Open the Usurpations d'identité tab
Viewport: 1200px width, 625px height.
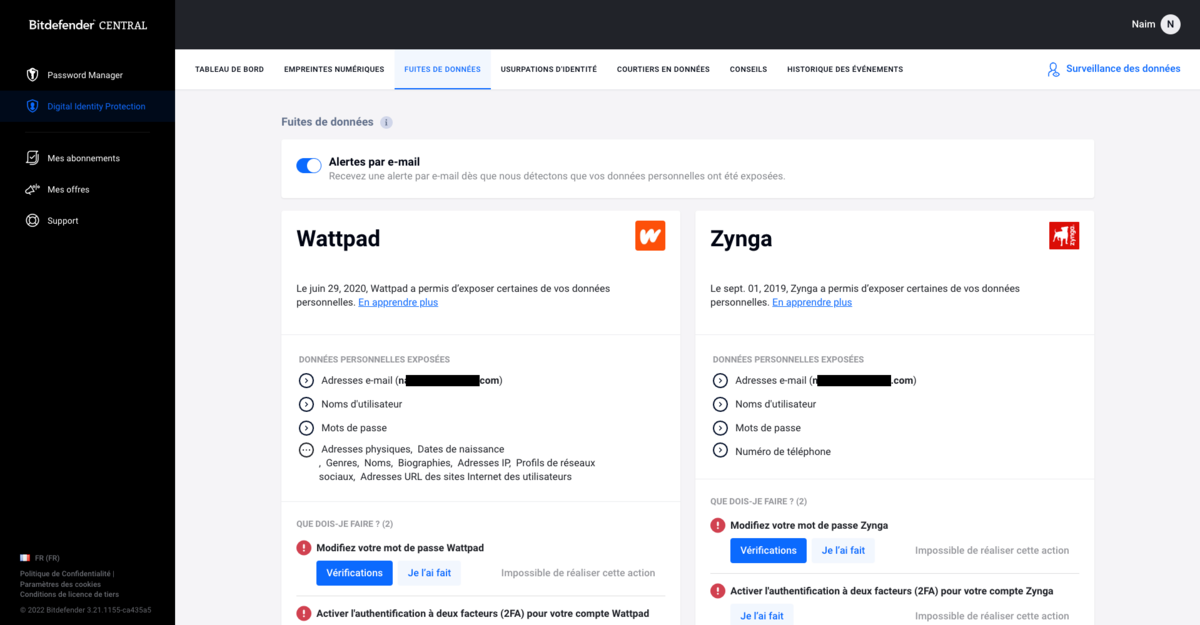(549, 69)
